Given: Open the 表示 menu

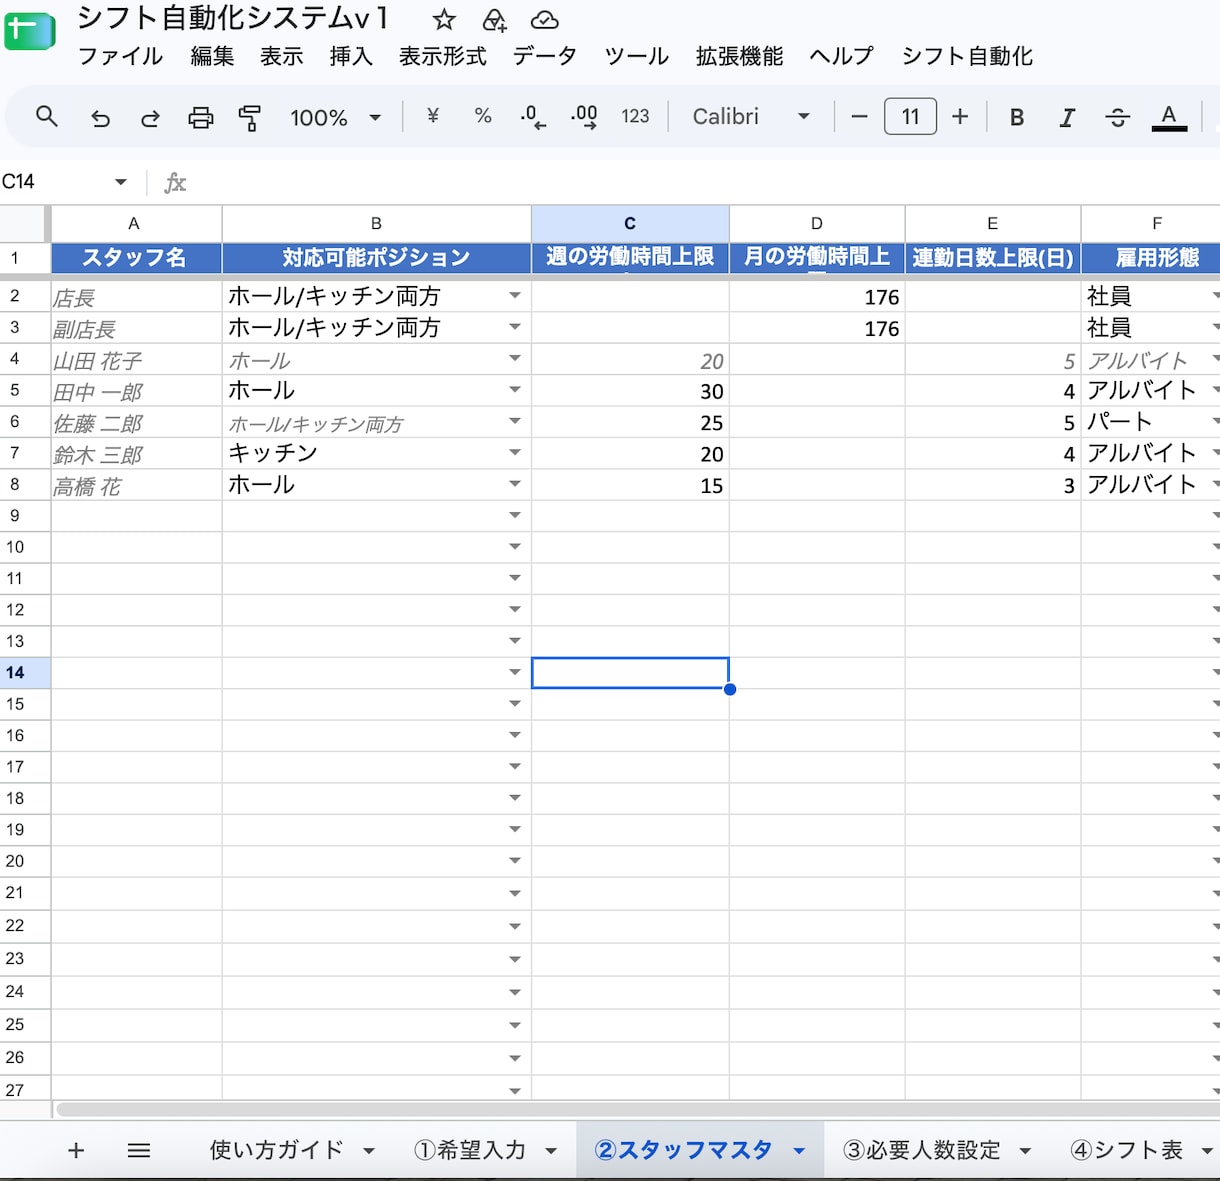Looking at the screenshot, I should [x=281, y=56].
